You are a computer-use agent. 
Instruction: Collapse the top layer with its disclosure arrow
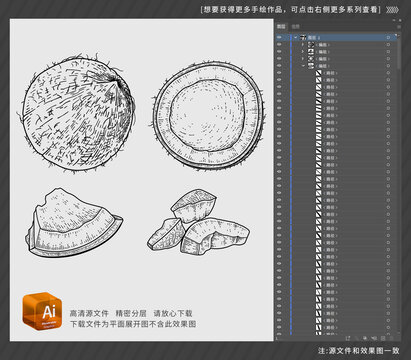coord(295,38)
